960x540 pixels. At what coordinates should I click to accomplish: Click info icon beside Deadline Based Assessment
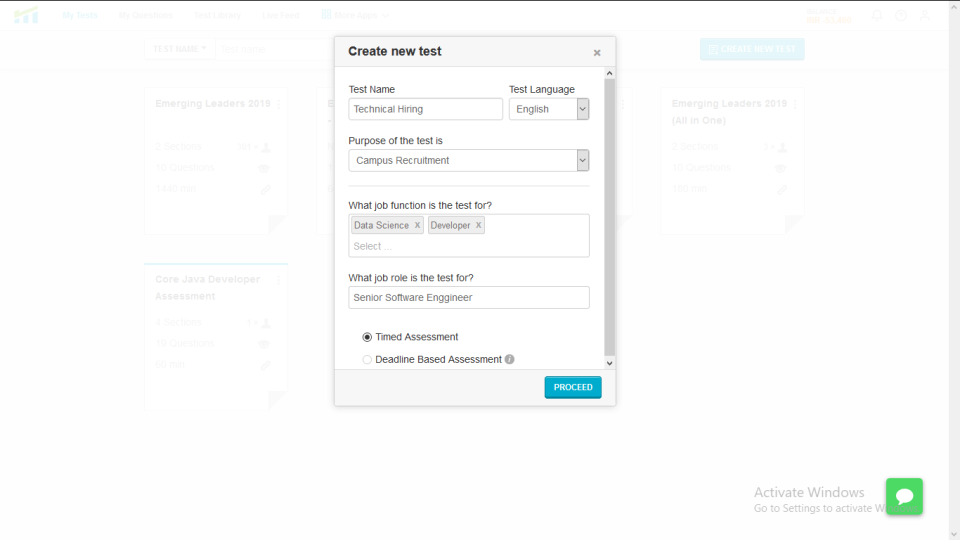pos(510,360)
